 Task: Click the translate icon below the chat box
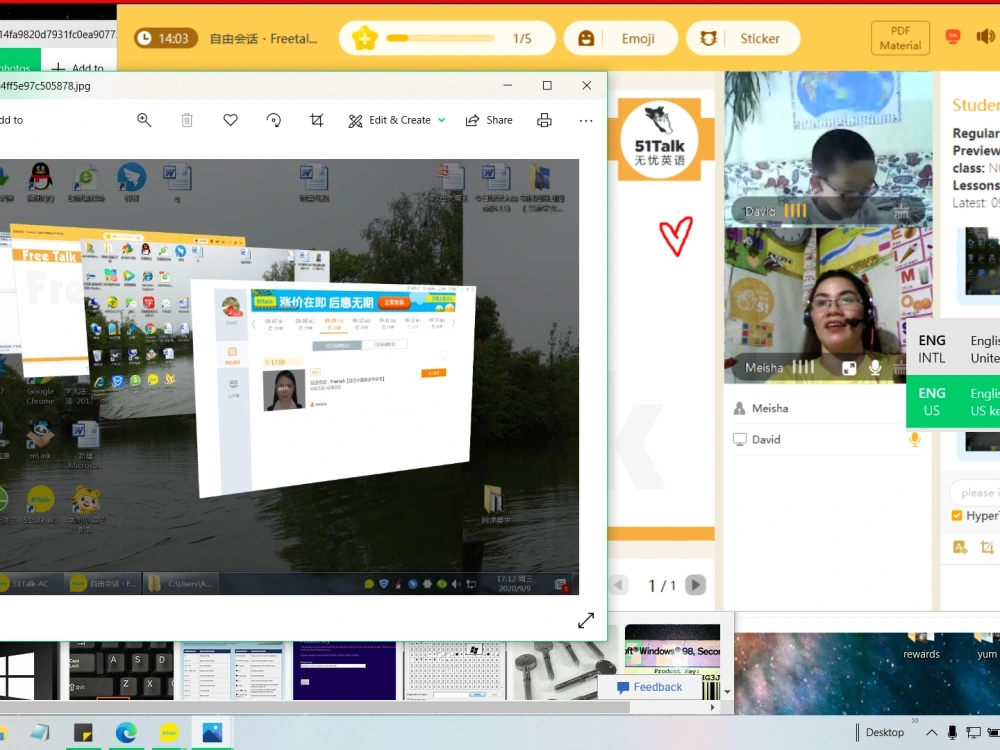tap(960, 547)
